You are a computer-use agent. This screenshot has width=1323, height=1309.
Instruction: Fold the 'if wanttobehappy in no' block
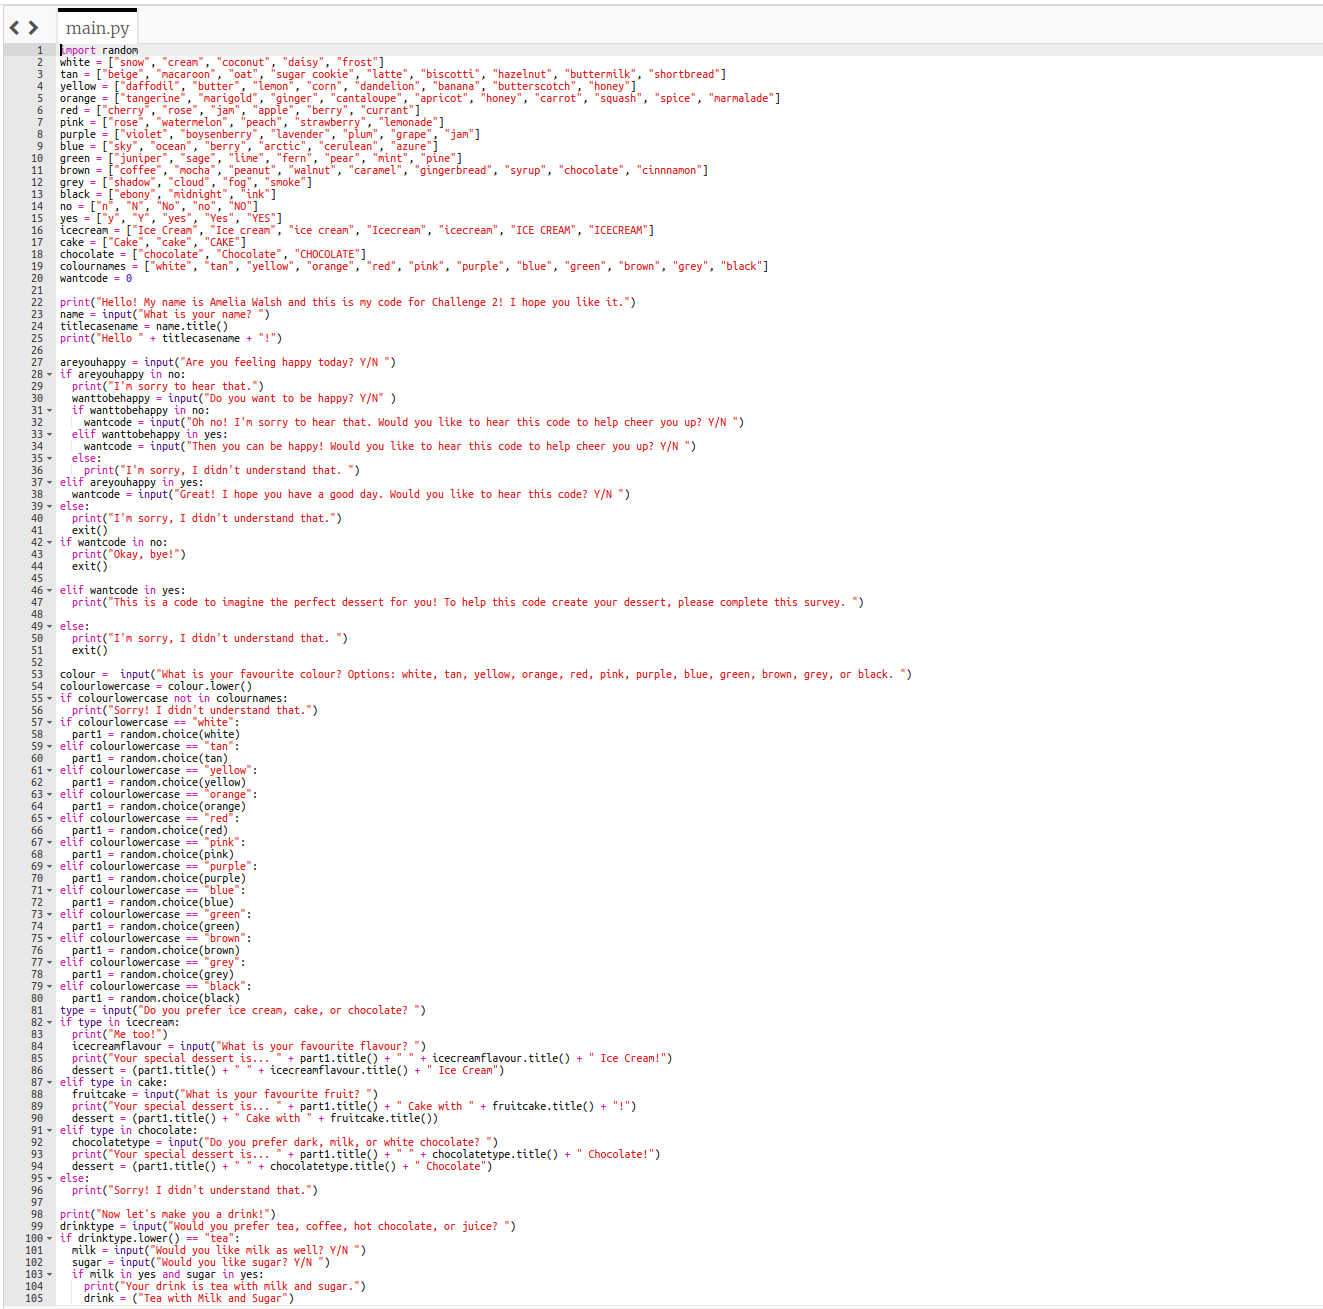coord(49,411)
